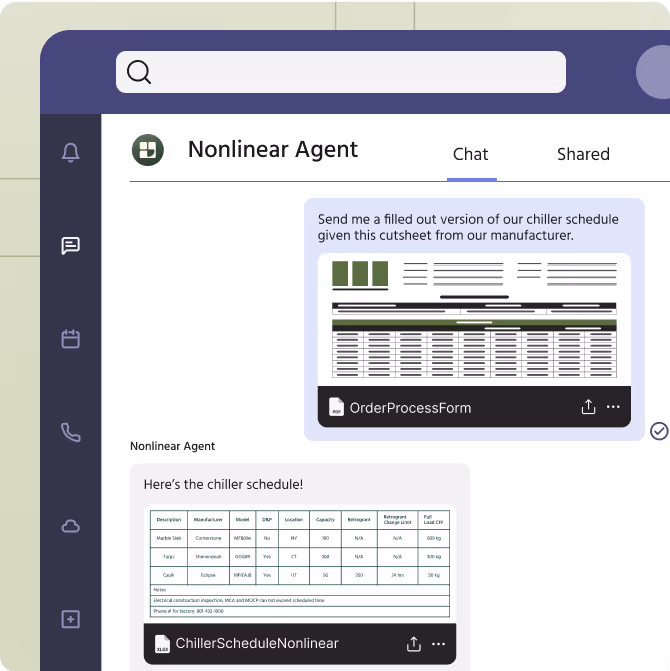Switch to the Chat tab
This screenshot has height=671, width=670.
coord(470,154)
